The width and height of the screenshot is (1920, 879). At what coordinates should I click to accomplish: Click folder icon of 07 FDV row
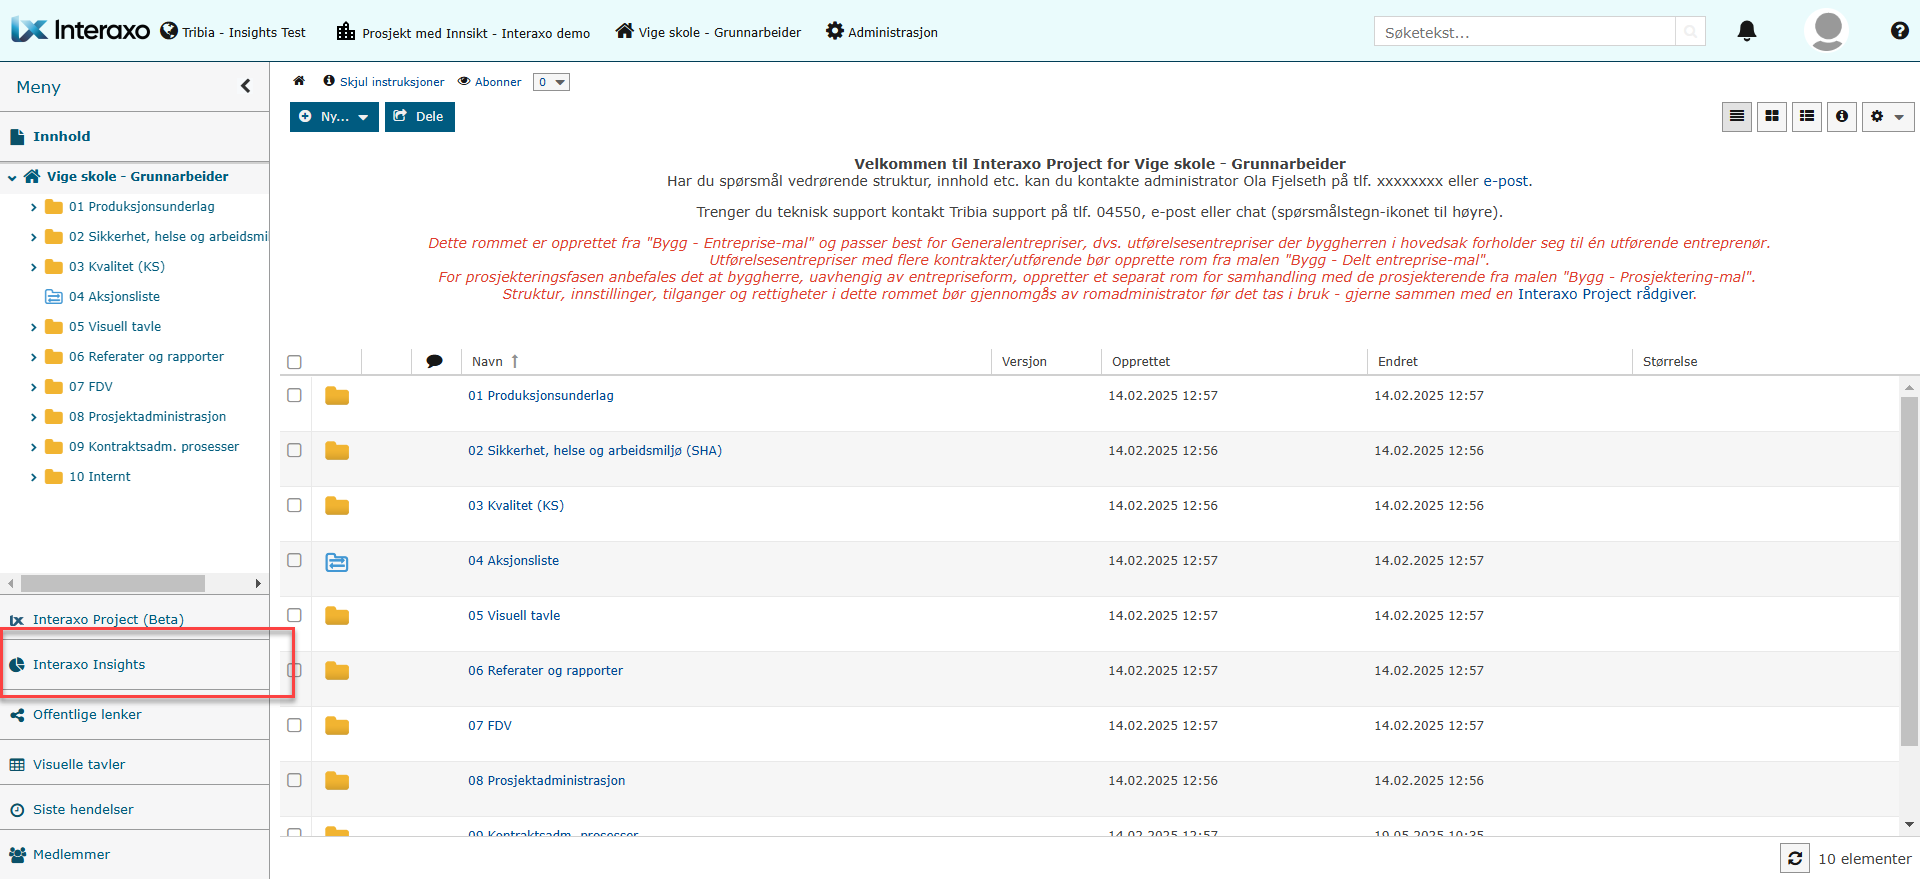point(337,726)
